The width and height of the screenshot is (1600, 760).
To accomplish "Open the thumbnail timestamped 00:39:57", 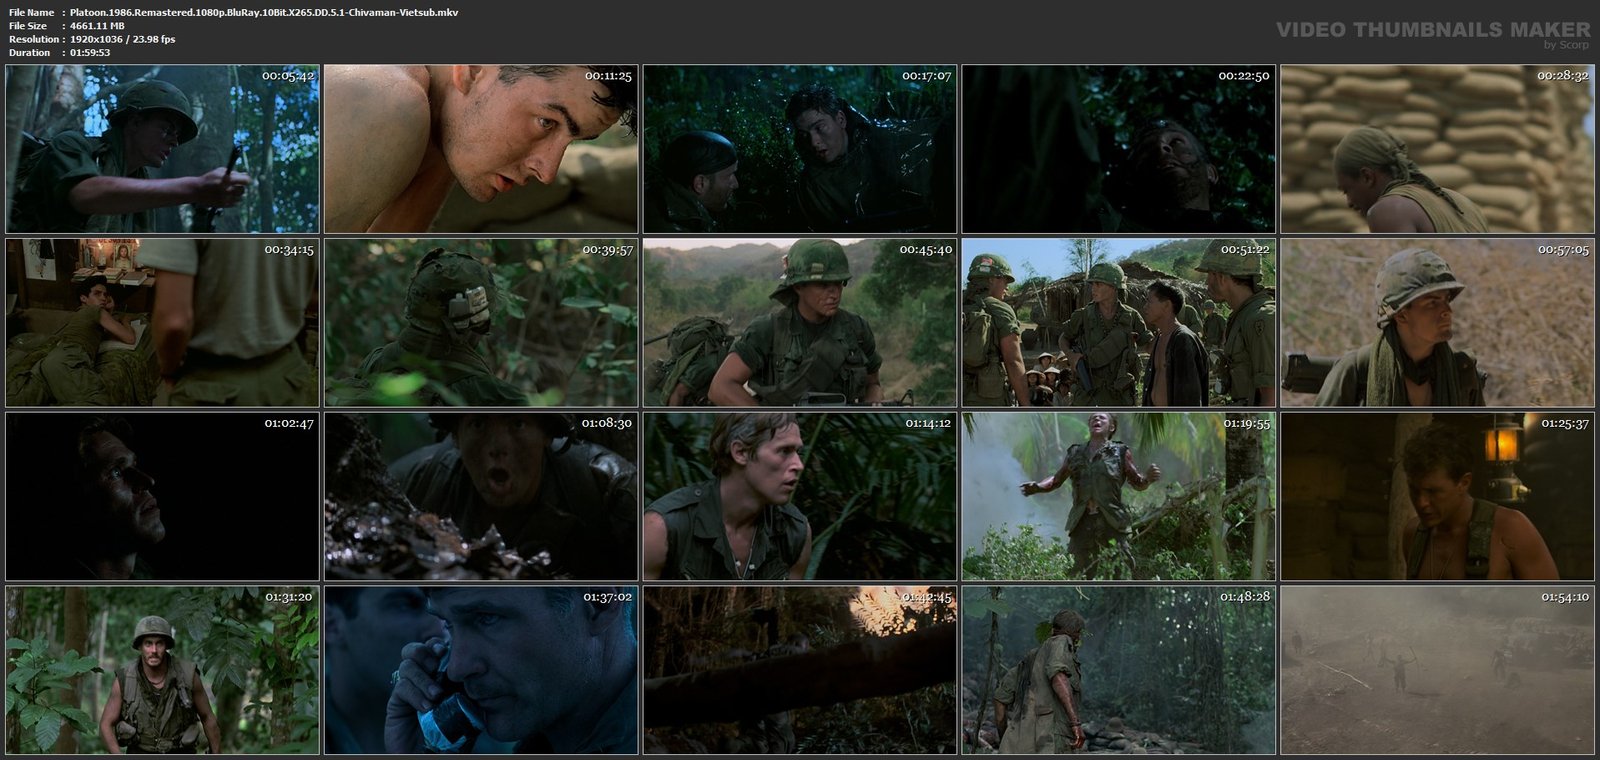I will point(481,322).
